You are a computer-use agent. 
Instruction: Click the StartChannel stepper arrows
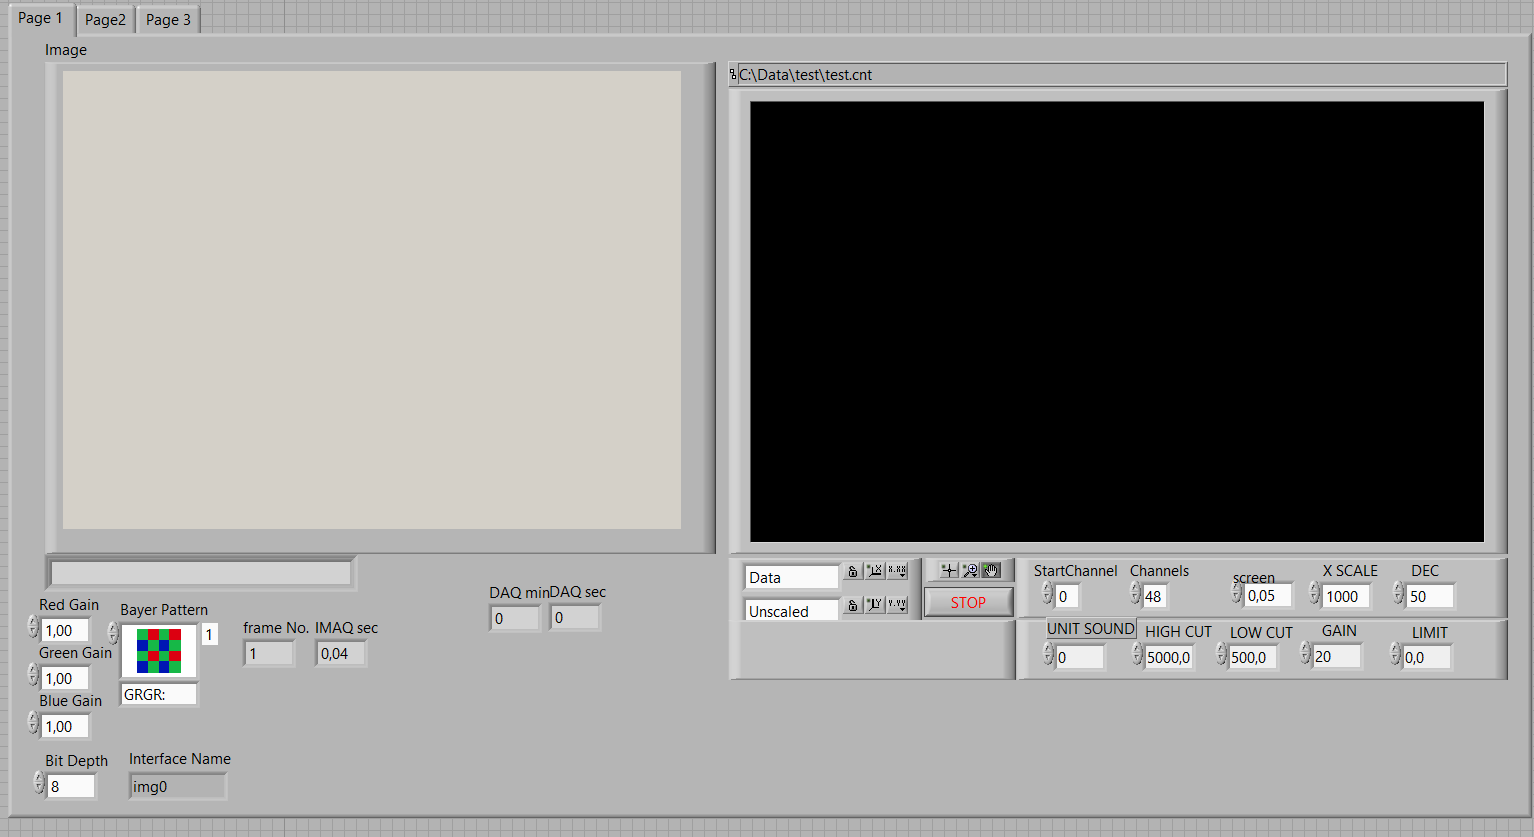pos(1047,593)
